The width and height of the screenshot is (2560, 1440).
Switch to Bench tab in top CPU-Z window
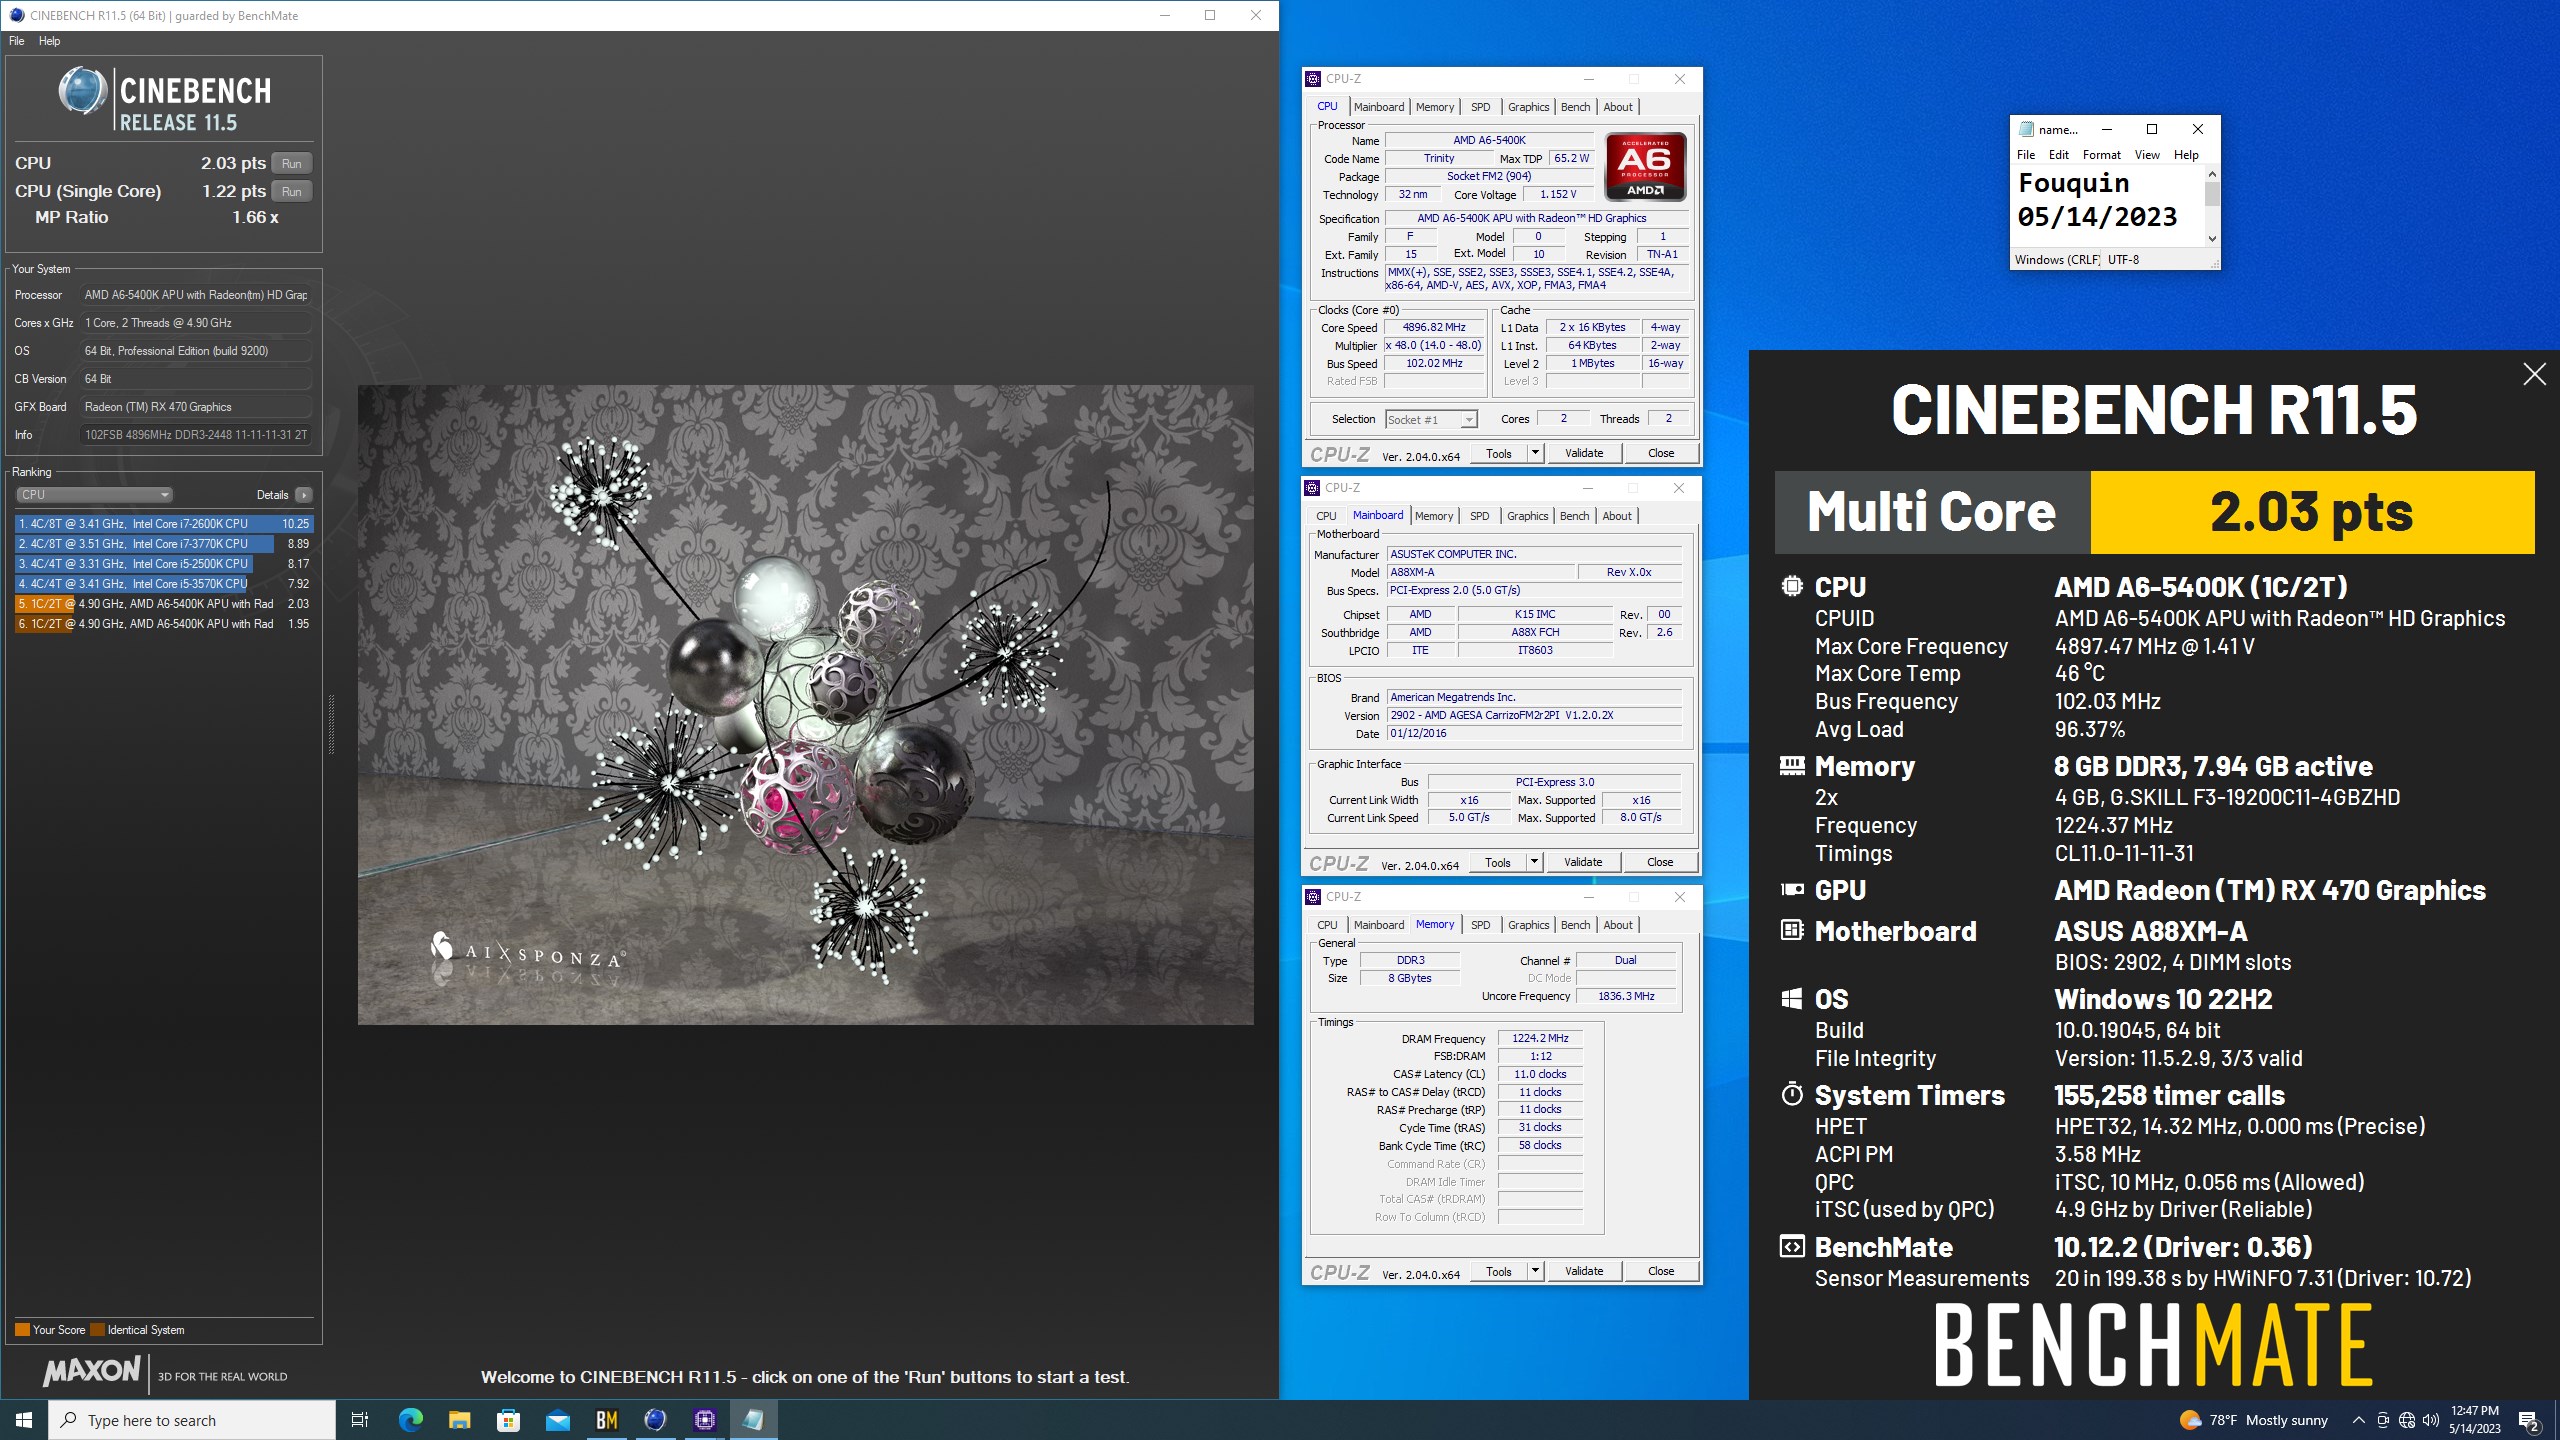1575,107
